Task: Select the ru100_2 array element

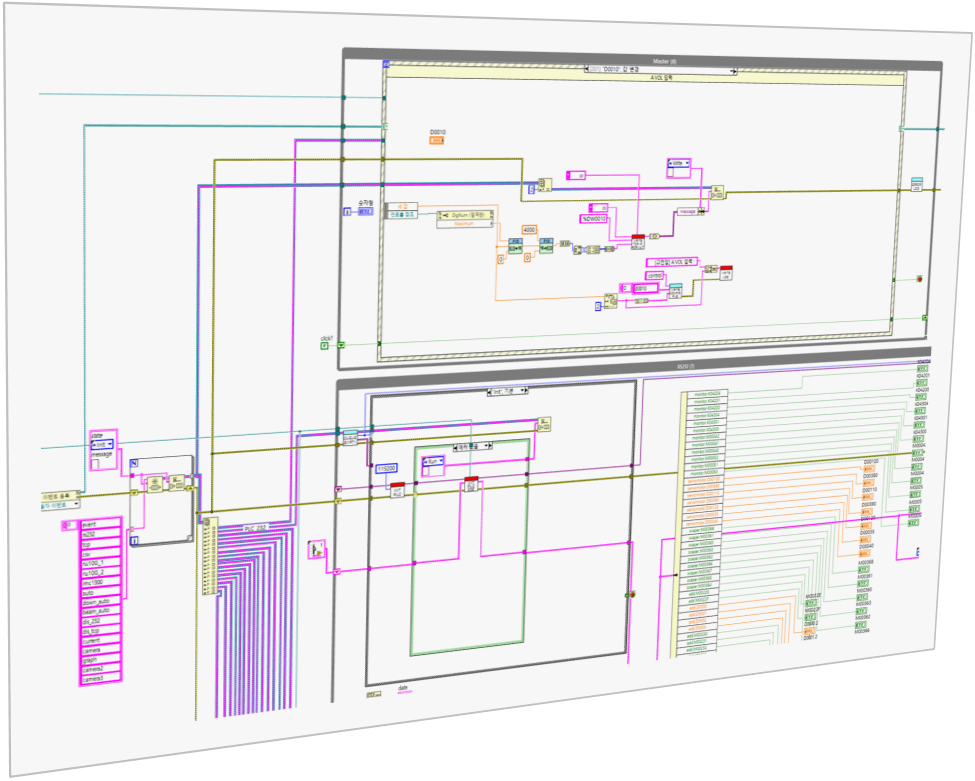Action: coord(101,573)
